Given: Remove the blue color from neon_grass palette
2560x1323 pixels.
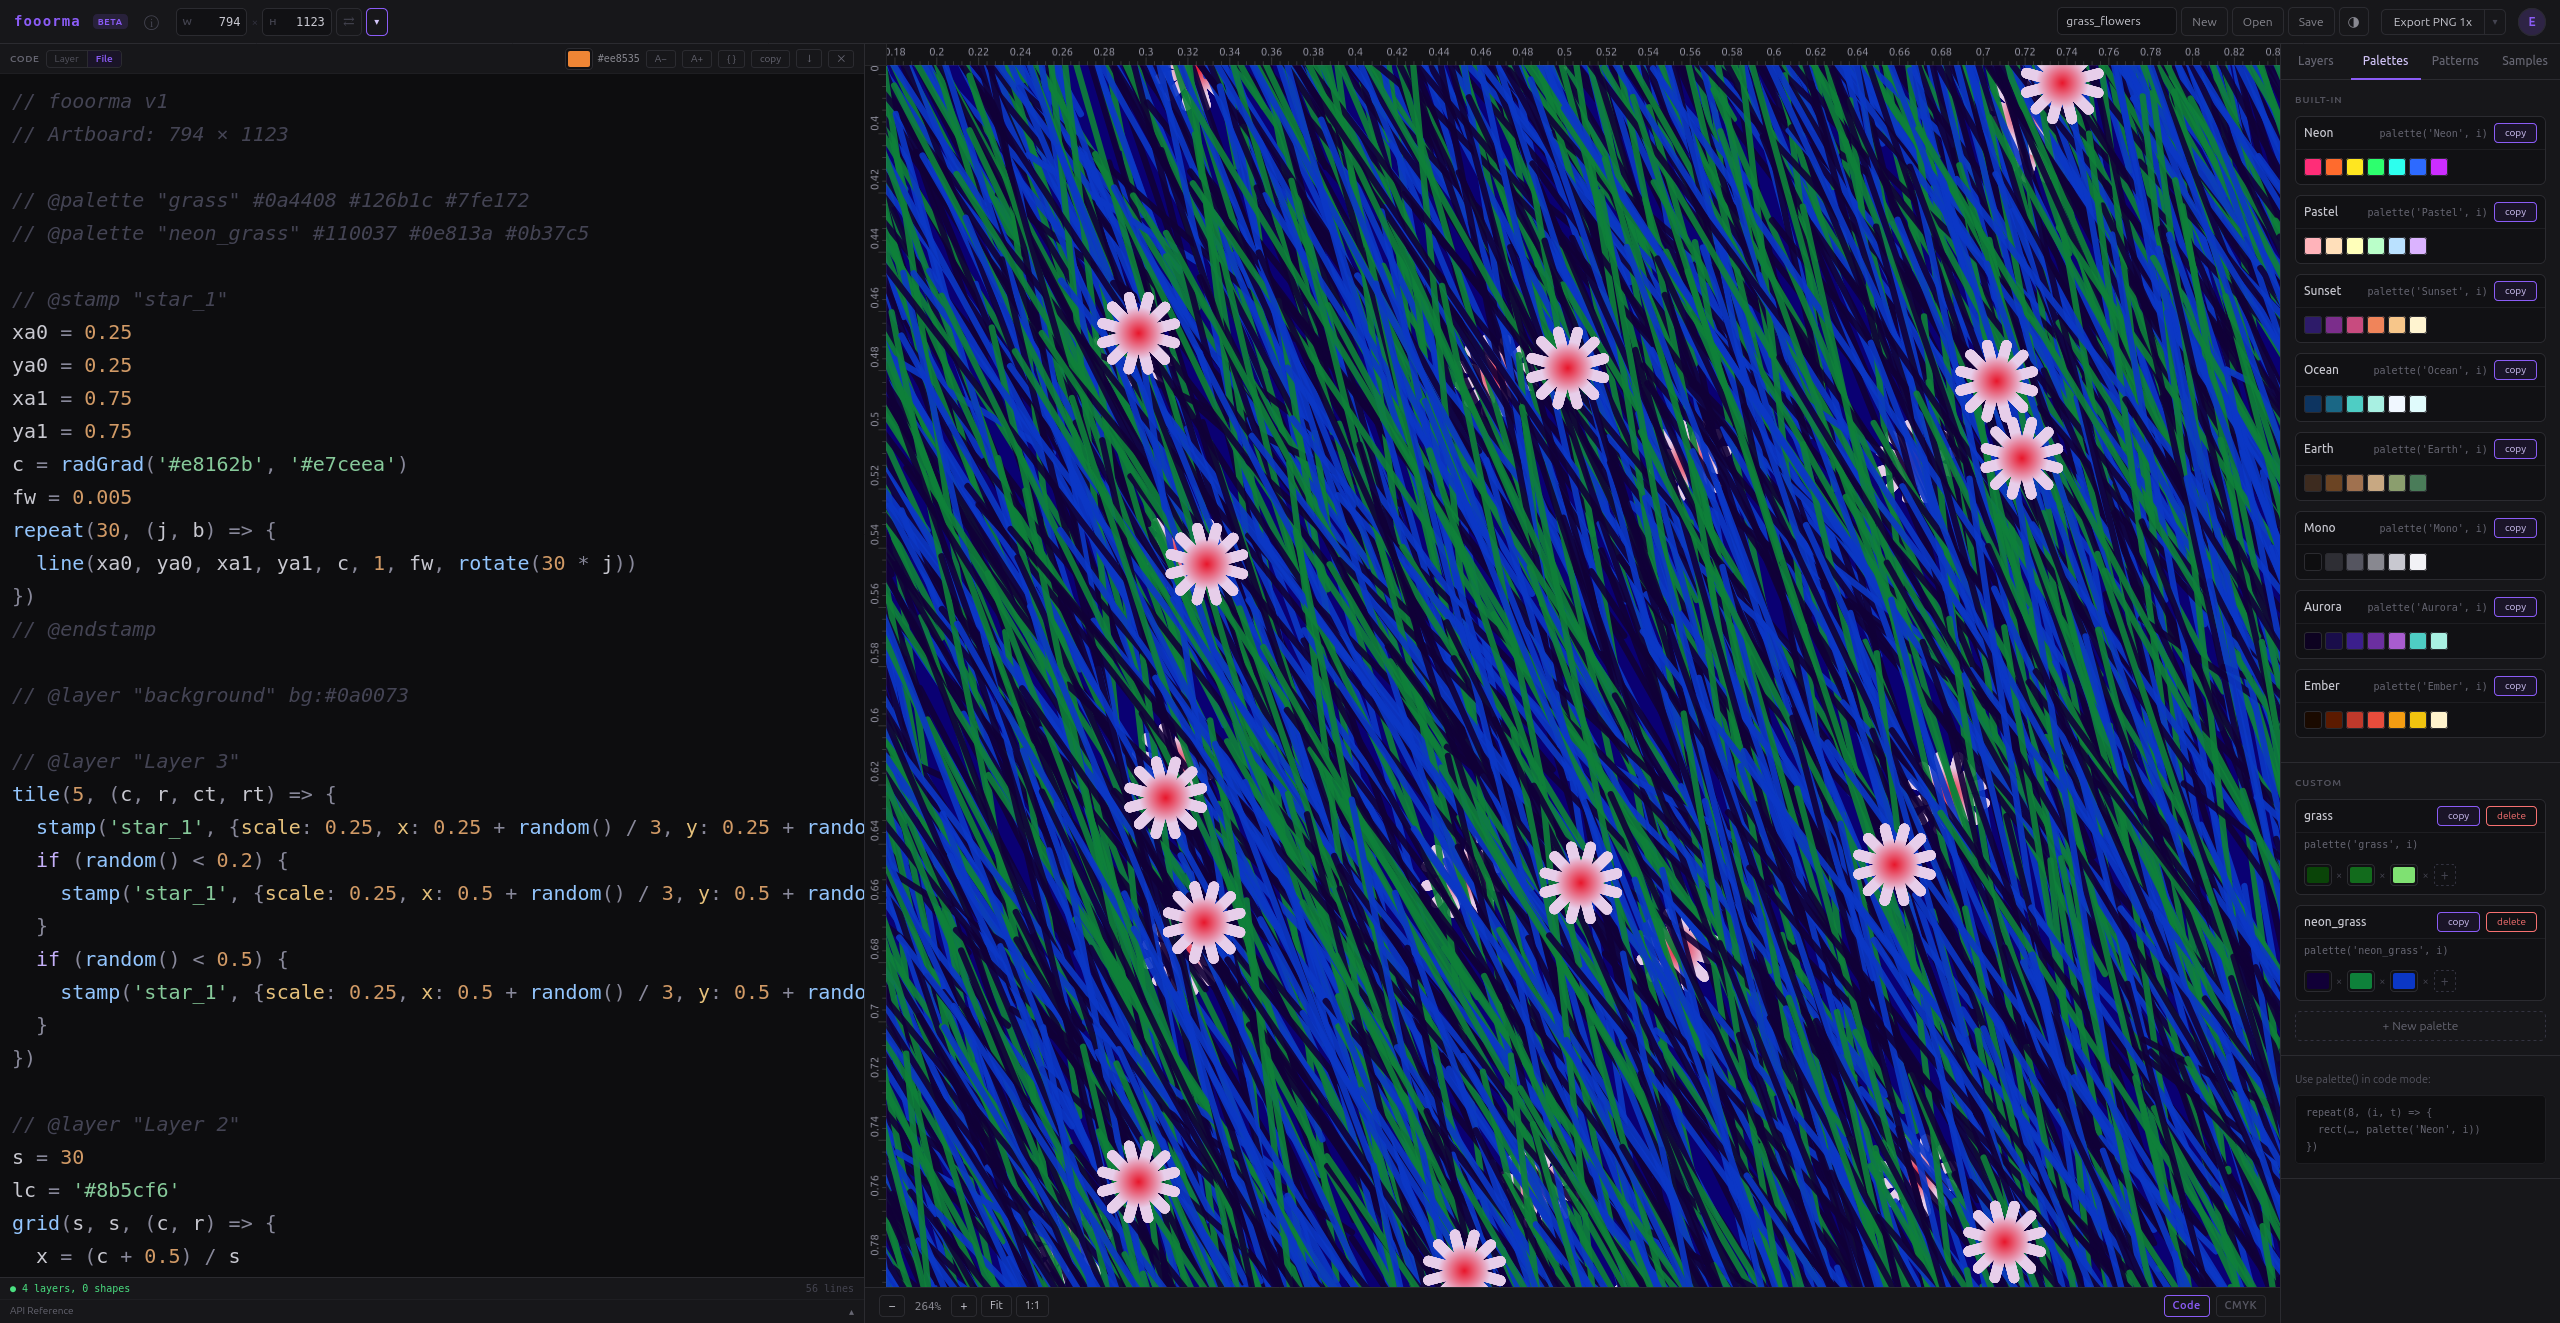Looking at the screenshot, I should (x=2425, y=982).
